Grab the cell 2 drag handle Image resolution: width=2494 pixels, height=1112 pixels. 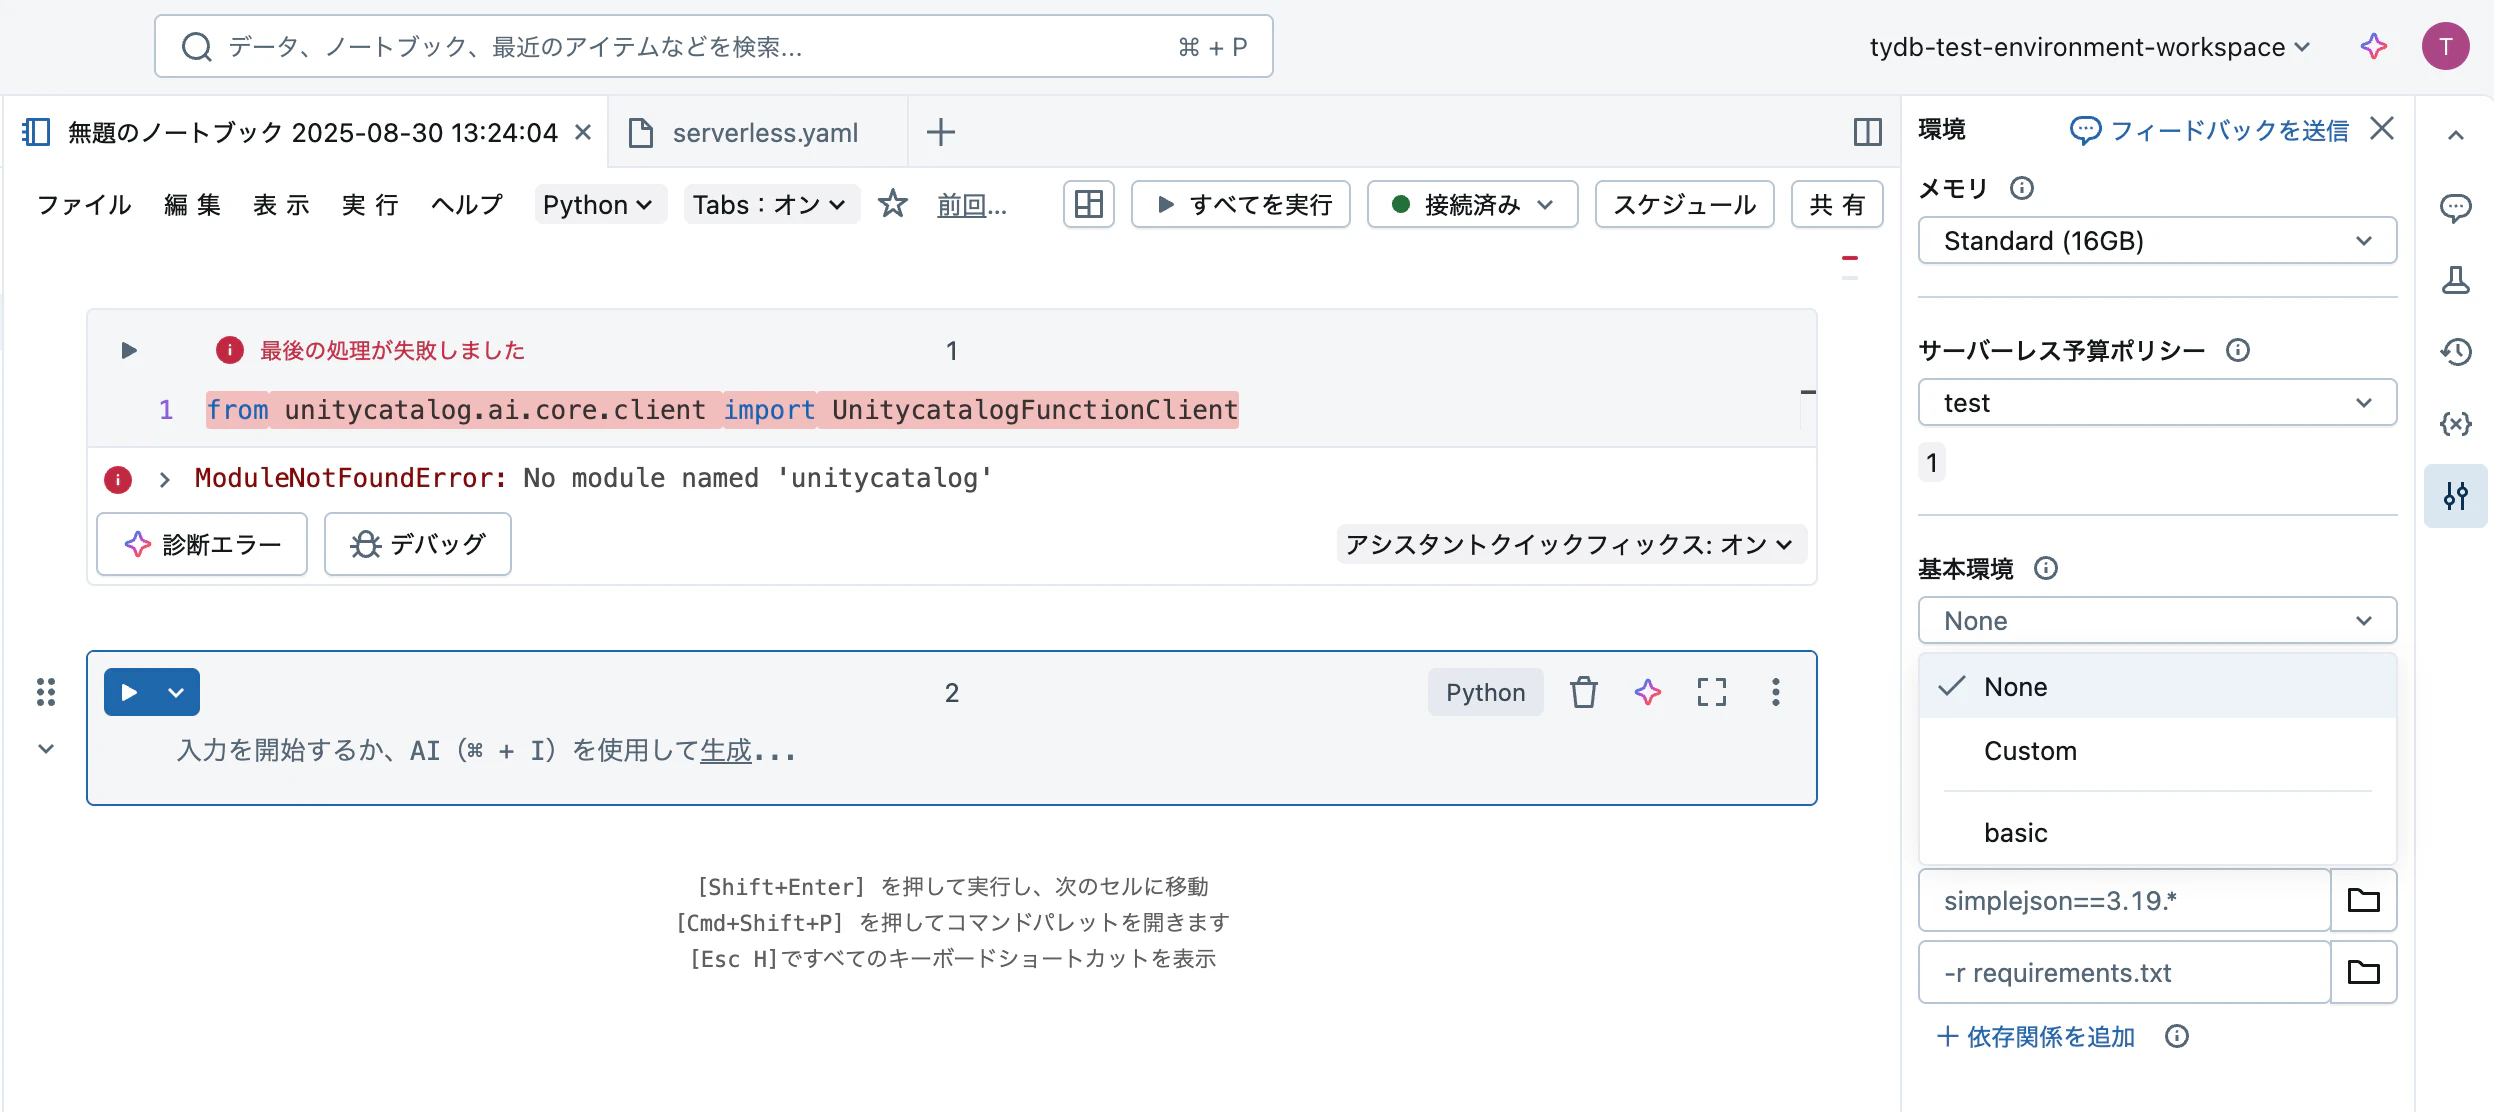[x=46, y=692]
